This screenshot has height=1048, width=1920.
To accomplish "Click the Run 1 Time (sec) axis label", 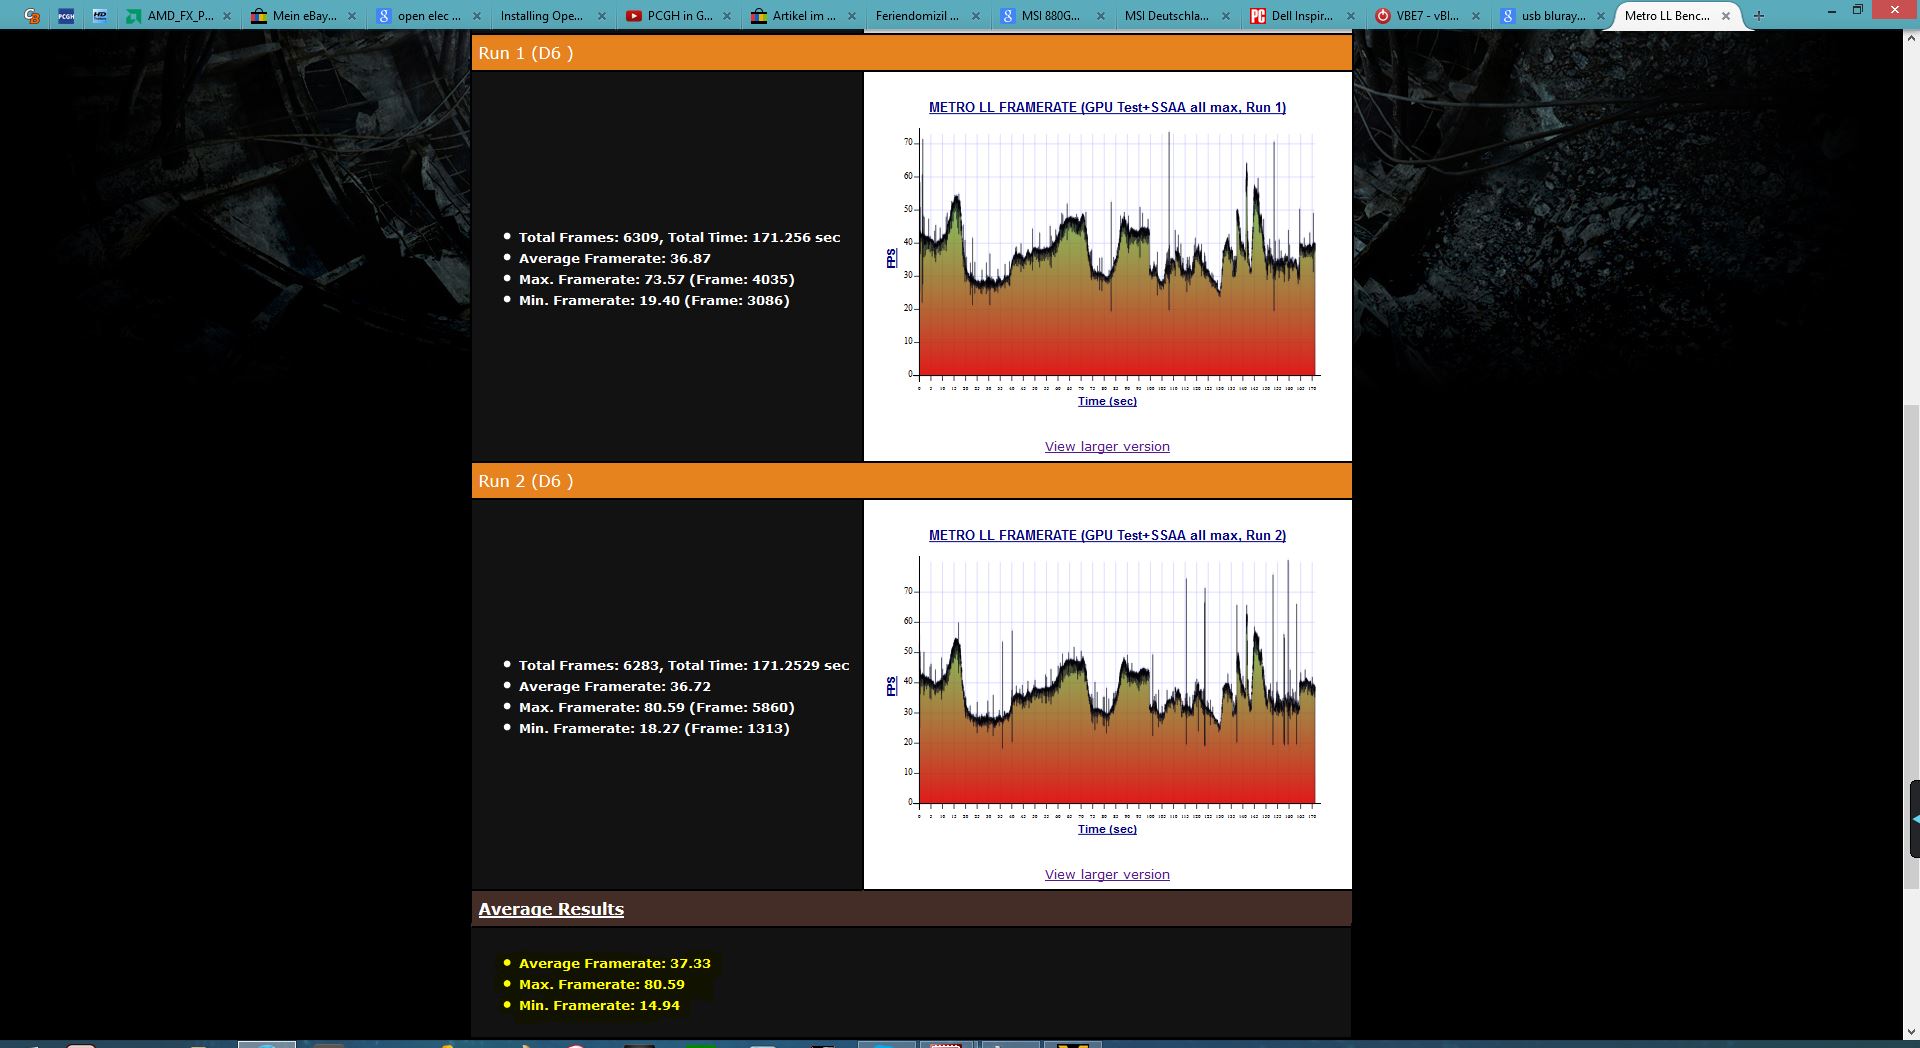I will pyautogui.click(x=1107, y=401).
